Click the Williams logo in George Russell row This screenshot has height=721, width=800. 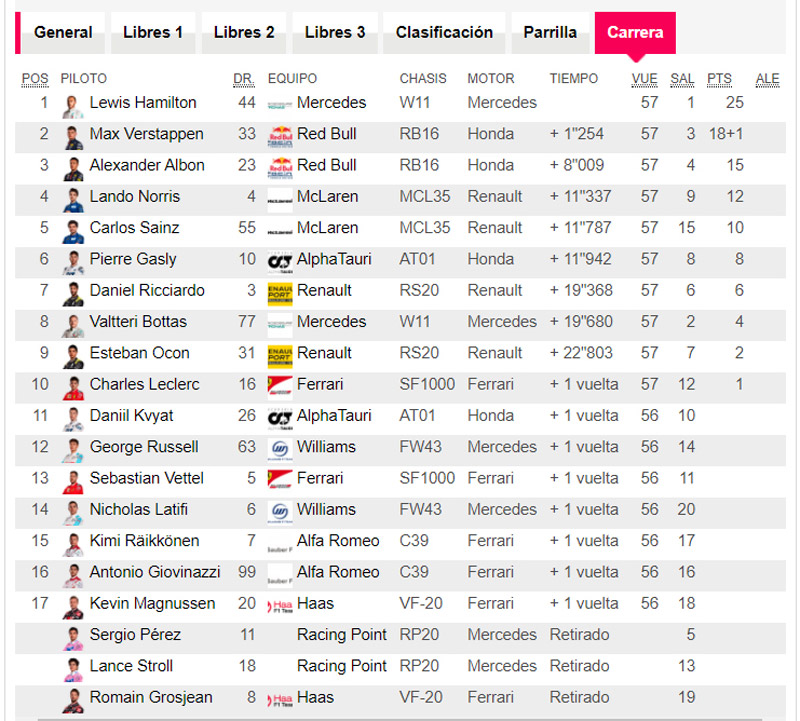(280, 448)
